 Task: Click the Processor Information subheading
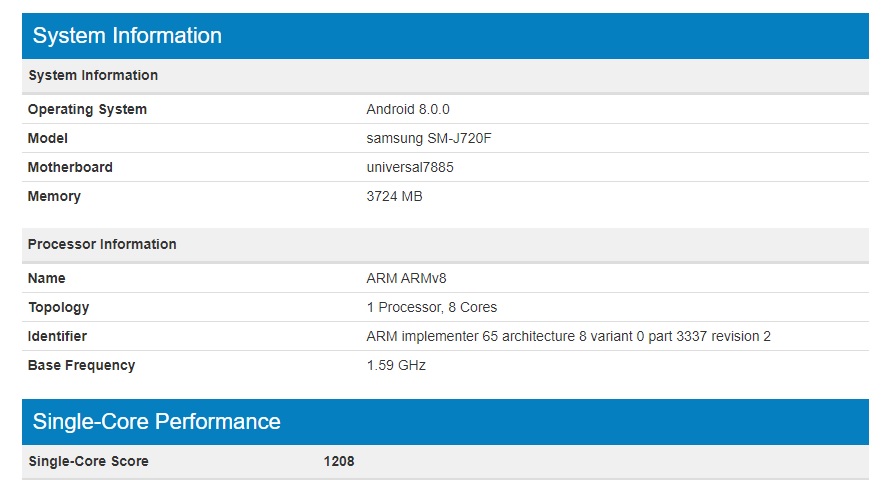[102, 244]
